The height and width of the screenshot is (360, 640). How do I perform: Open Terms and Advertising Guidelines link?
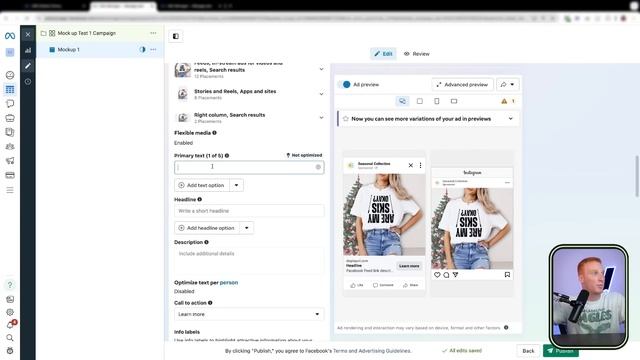[372, 351]
